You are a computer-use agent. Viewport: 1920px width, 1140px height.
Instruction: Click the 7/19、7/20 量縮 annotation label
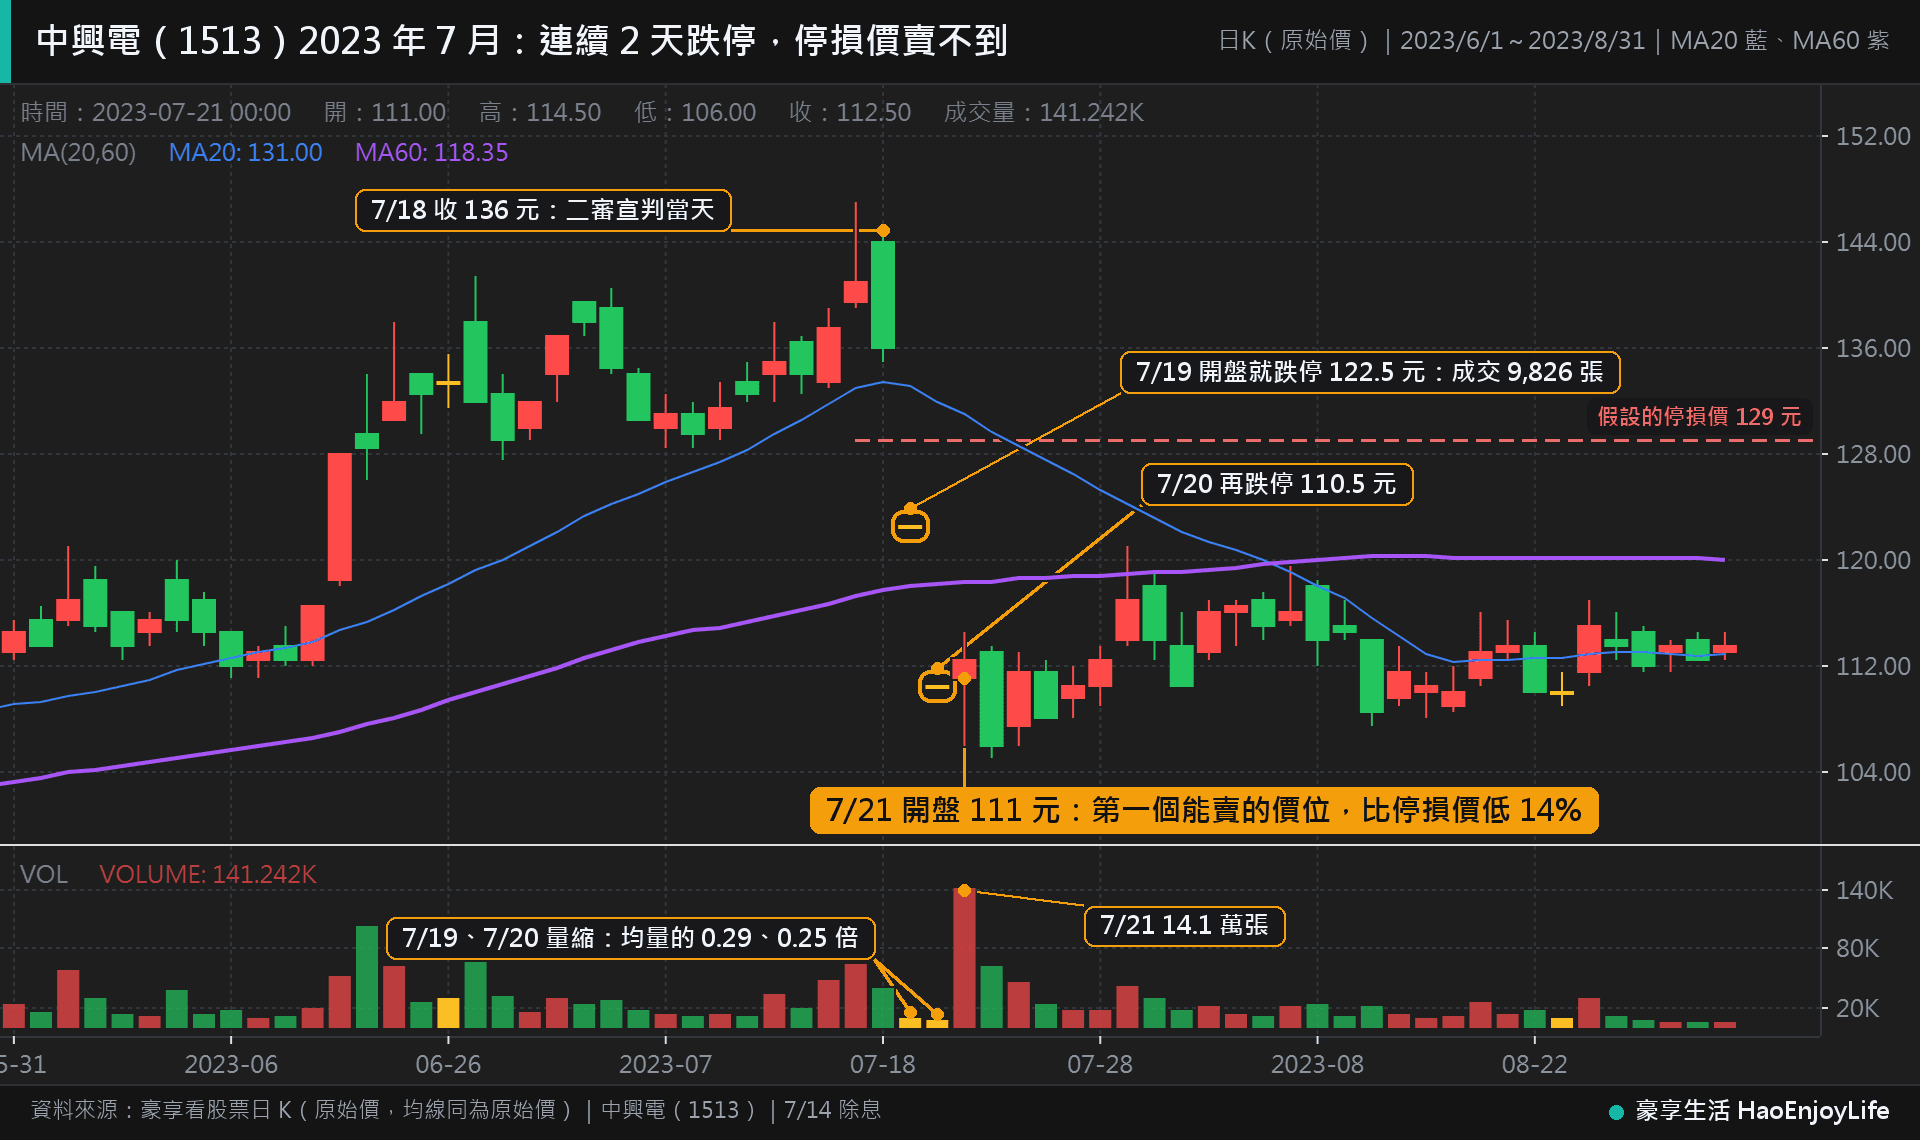630,938
